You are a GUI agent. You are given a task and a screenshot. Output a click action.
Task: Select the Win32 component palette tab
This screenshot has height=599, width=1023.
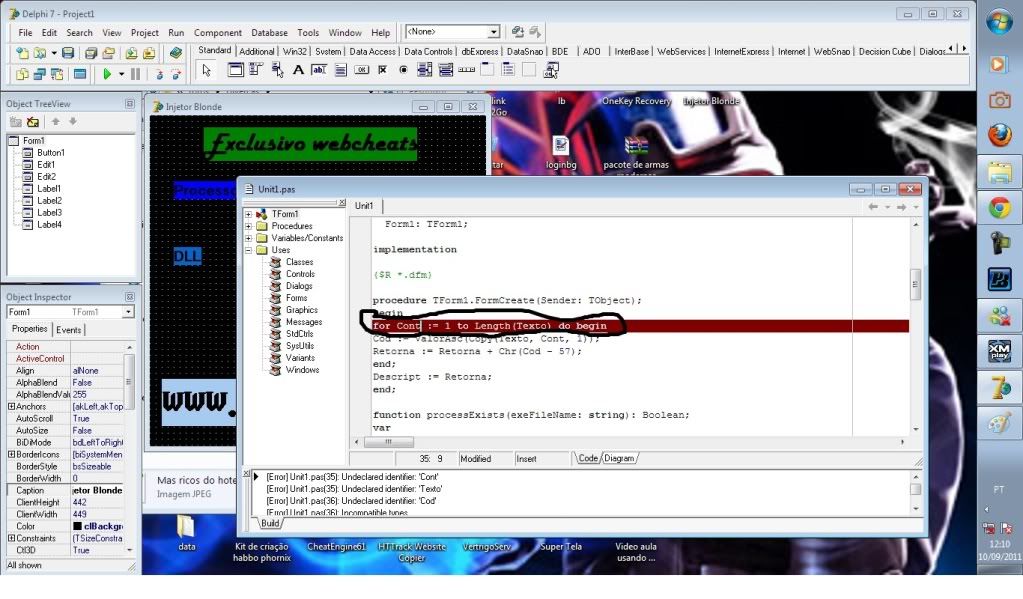click(x=295, y=51)
